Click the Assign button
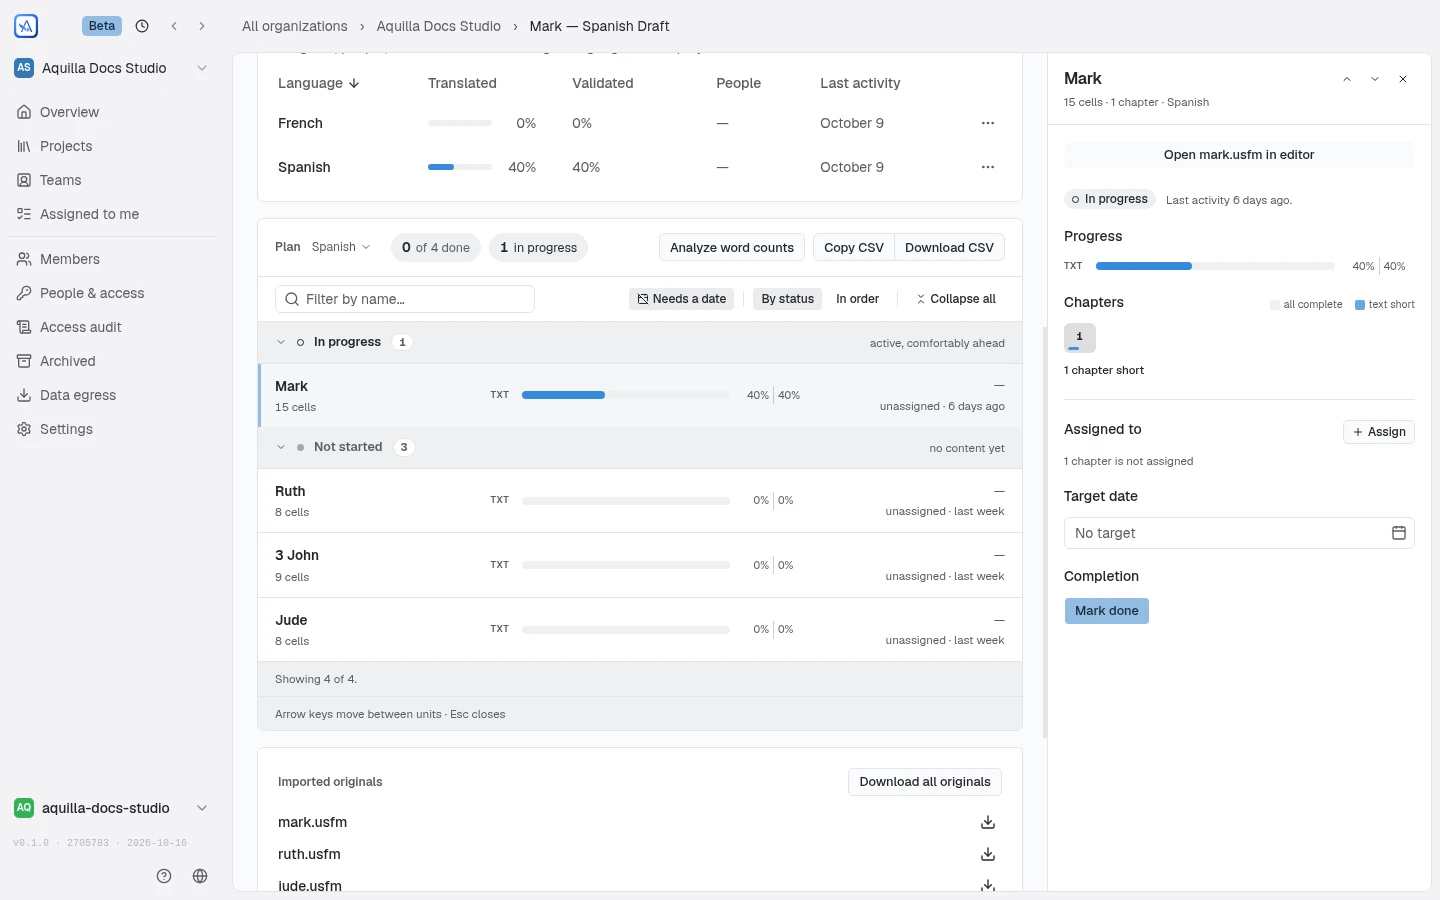Viewport: 1440px width, 900px height. pos(1379,432)
